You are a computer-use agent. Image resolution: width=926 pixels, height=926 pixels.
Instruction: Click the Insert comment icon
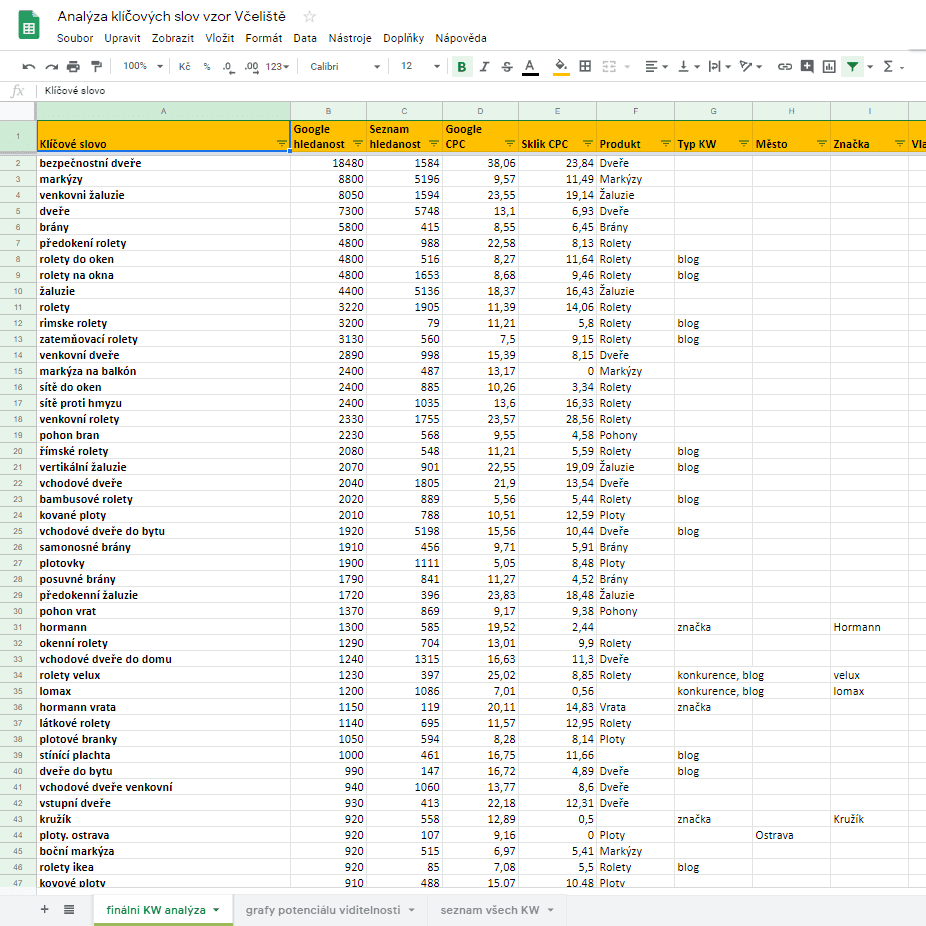point(807,67)
